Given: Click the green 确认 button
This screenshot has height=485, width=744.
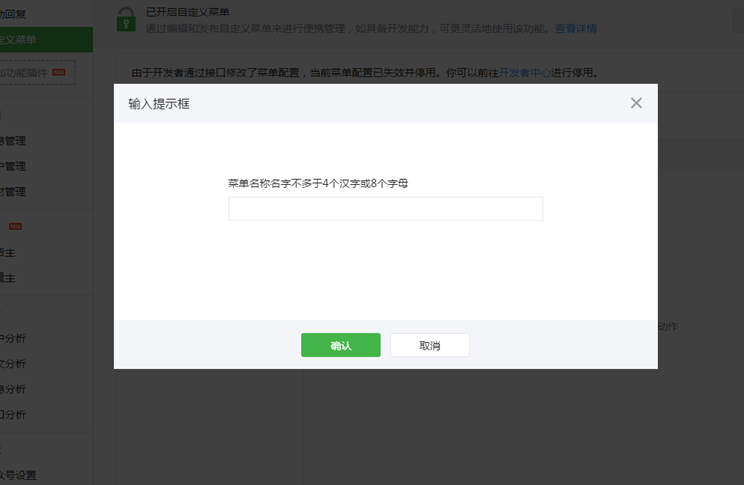Looking at the screenshot, I should (341, 345).
